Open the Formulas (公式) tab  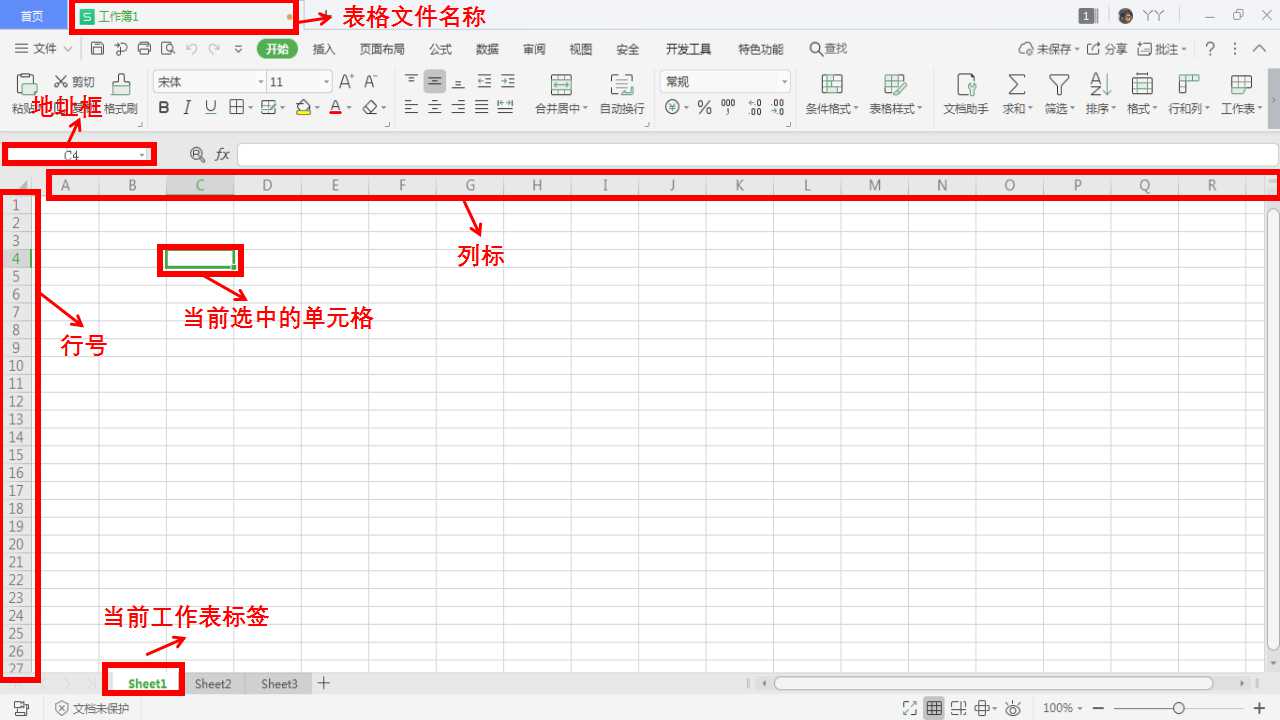coord(440,49)
